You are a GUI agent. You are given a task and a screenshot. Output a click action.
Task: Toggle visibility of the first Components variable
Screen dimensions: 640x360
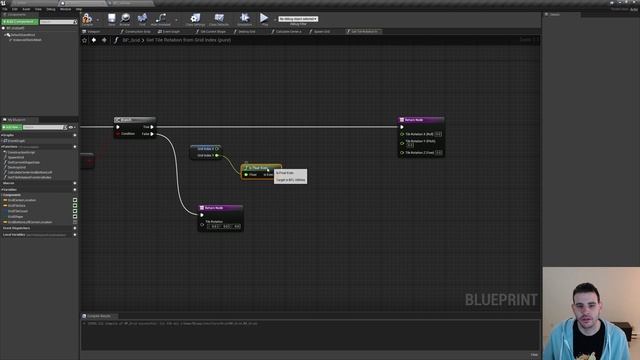[x=75, y=200]
